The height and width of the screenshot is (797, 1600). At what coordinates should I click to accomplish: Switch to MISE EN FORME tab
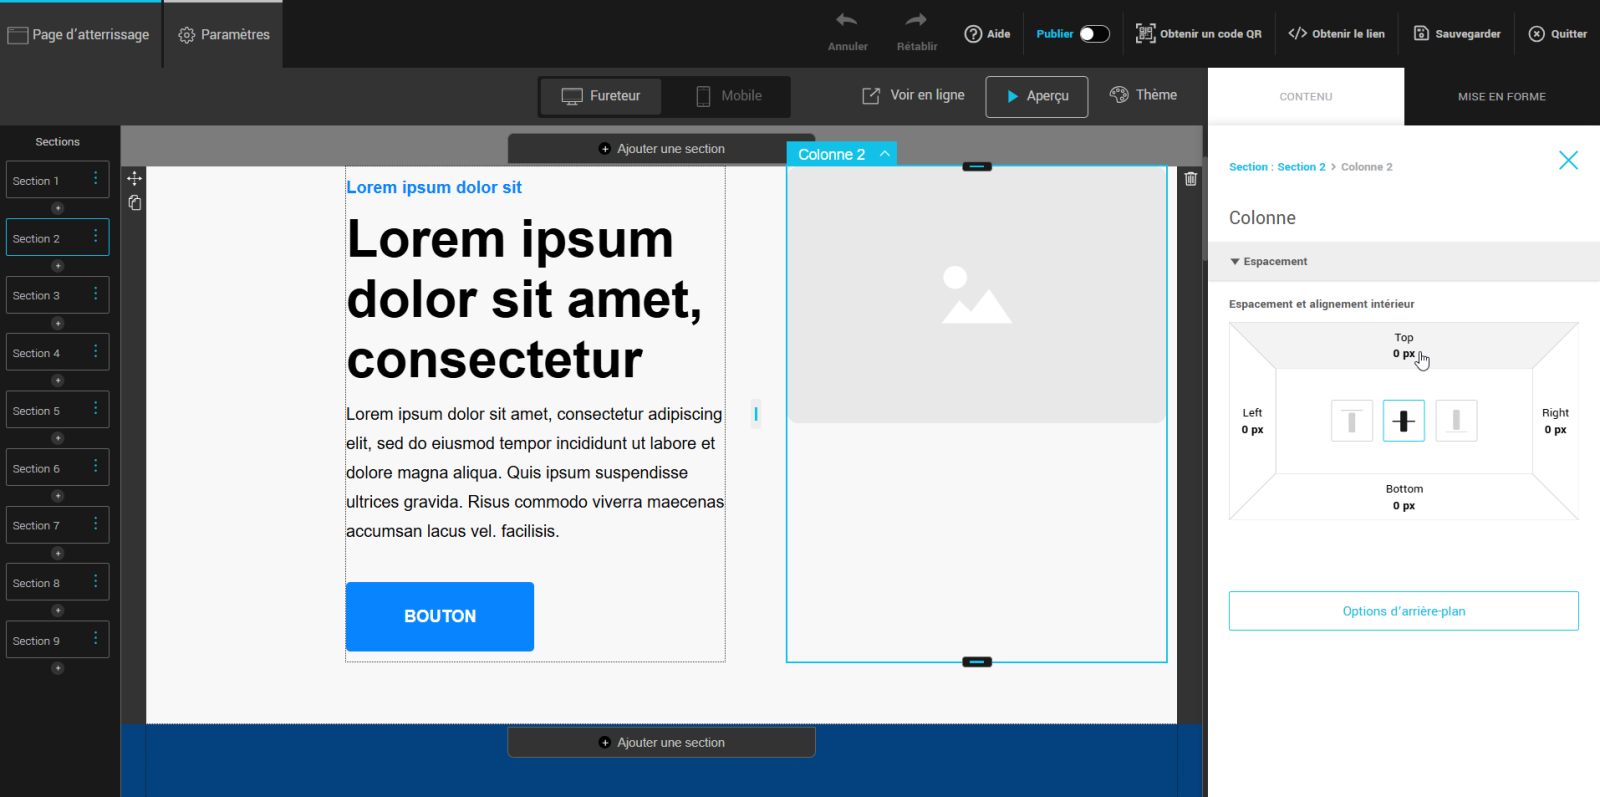click(x=1501, y=97)
